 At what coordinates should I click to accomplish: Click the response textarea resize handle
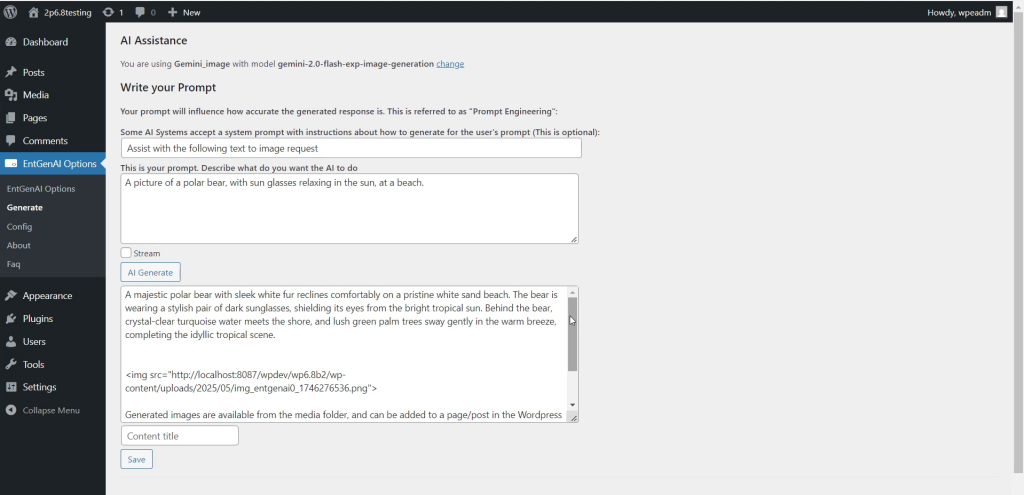tap(574, 418)
